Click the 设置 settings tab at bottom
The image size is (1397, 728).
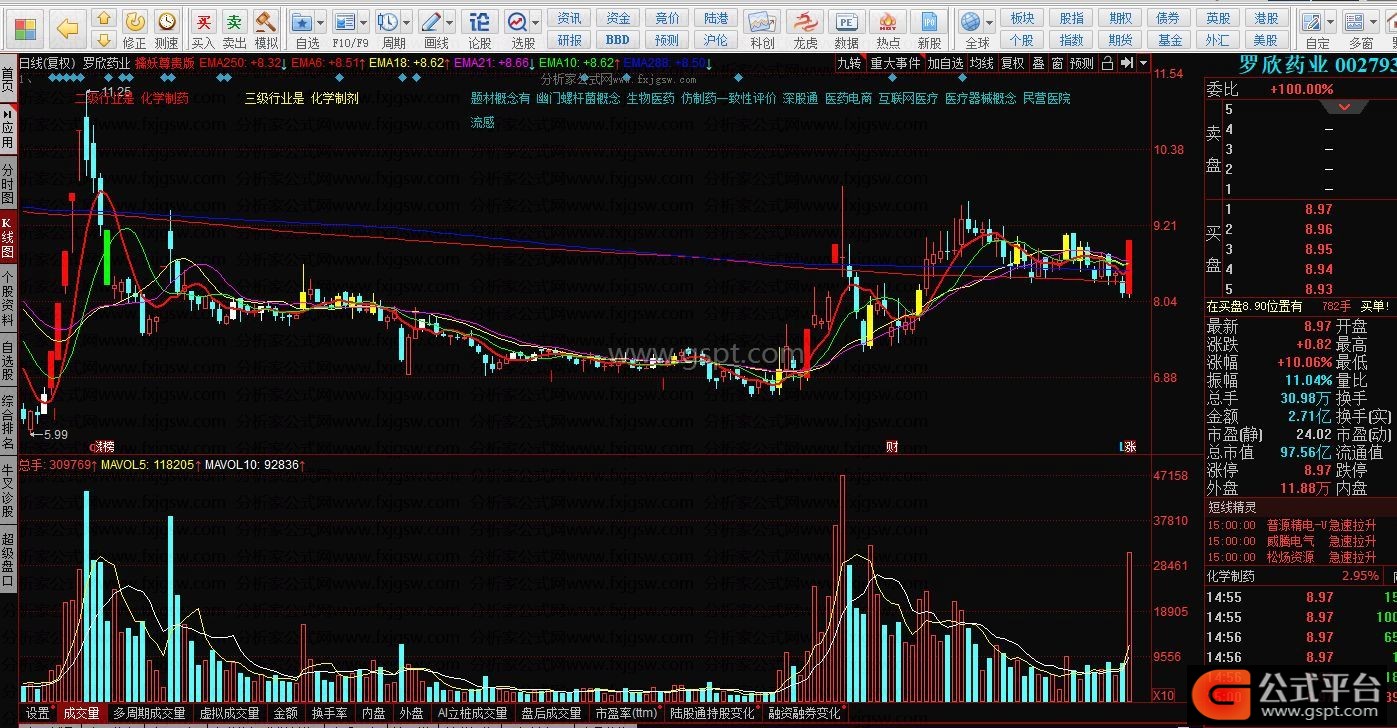coord(38,713)
